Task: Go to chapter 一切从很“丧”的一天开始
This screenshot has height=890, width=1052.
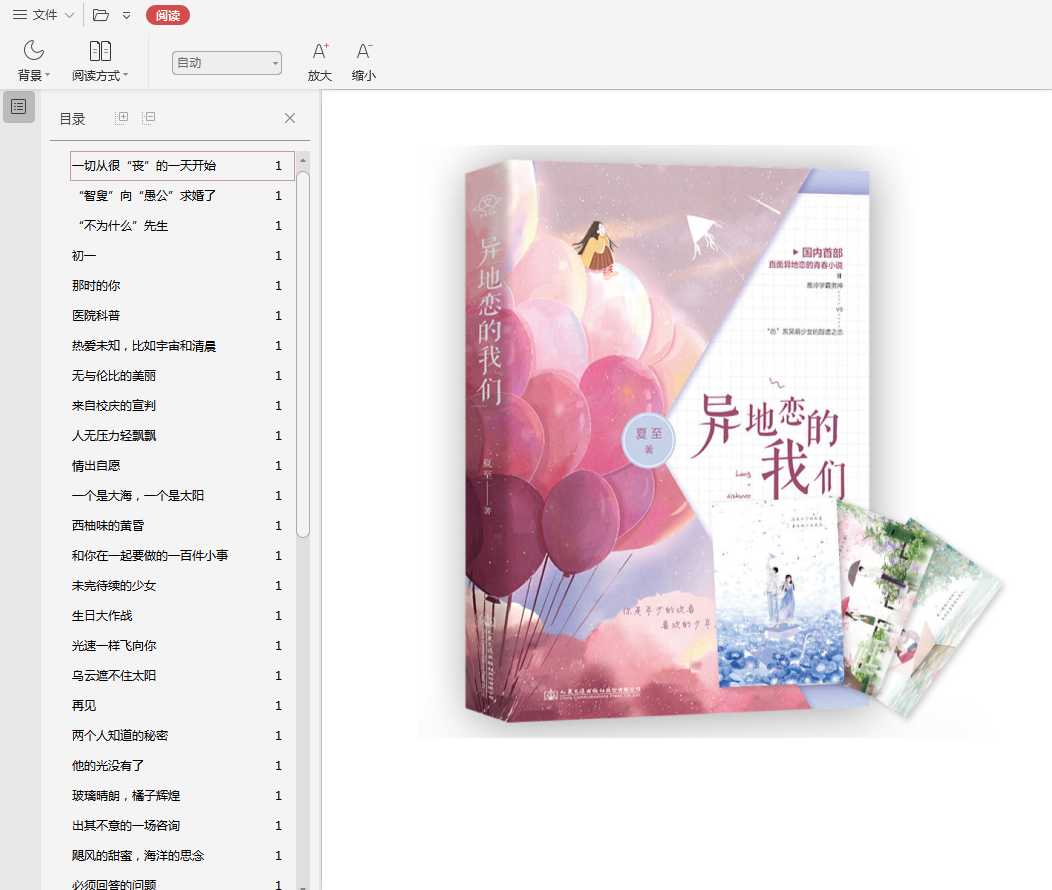Action: [x=182, y=166]
